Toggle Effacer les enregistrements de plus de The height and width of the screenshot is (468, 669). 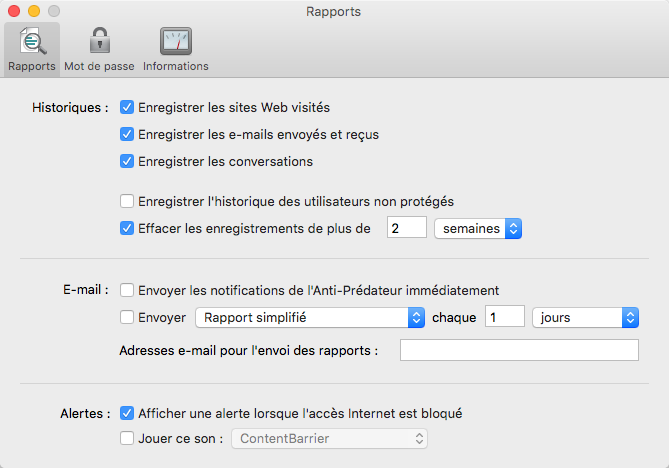coord(127,228)
